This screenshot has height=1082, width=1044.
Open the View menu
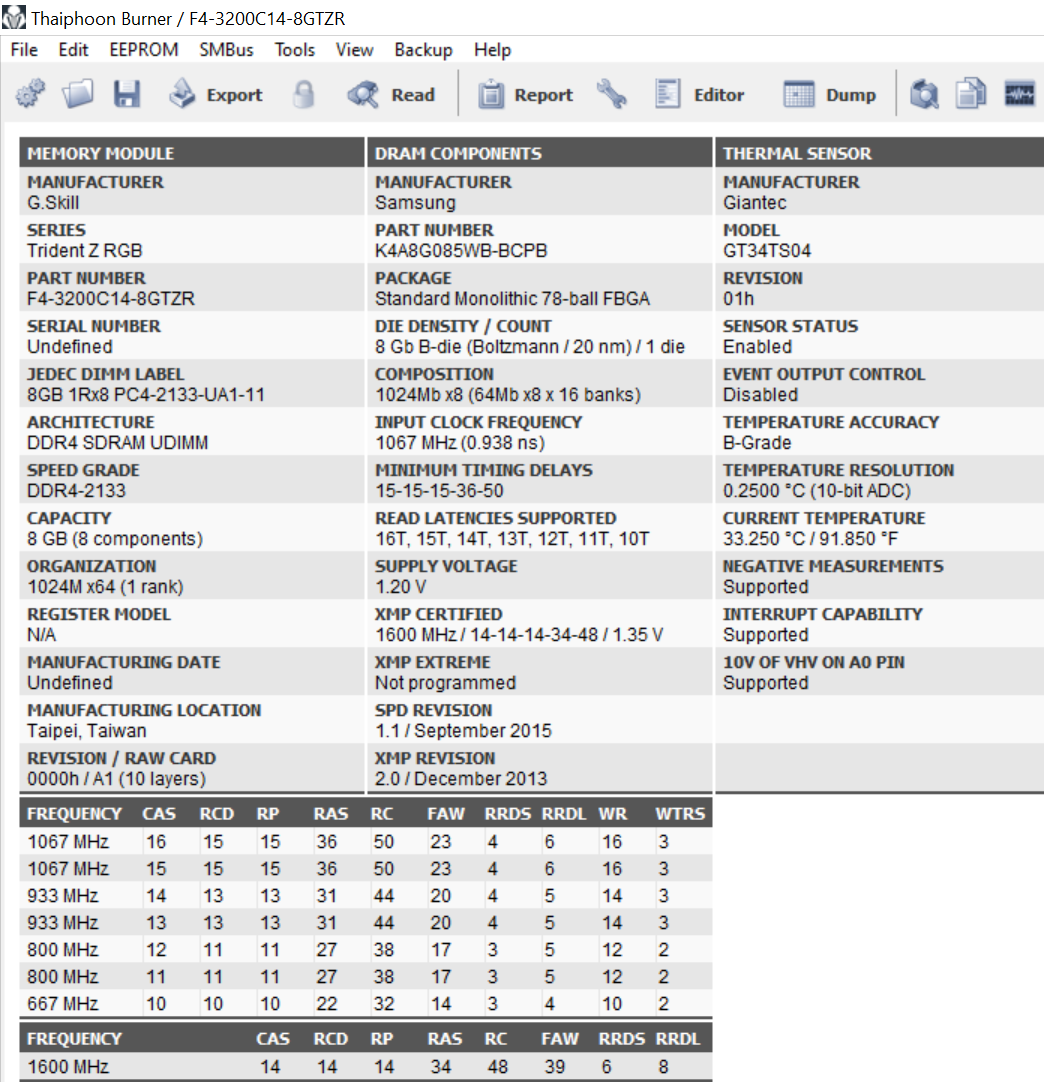tap(354, 50)
